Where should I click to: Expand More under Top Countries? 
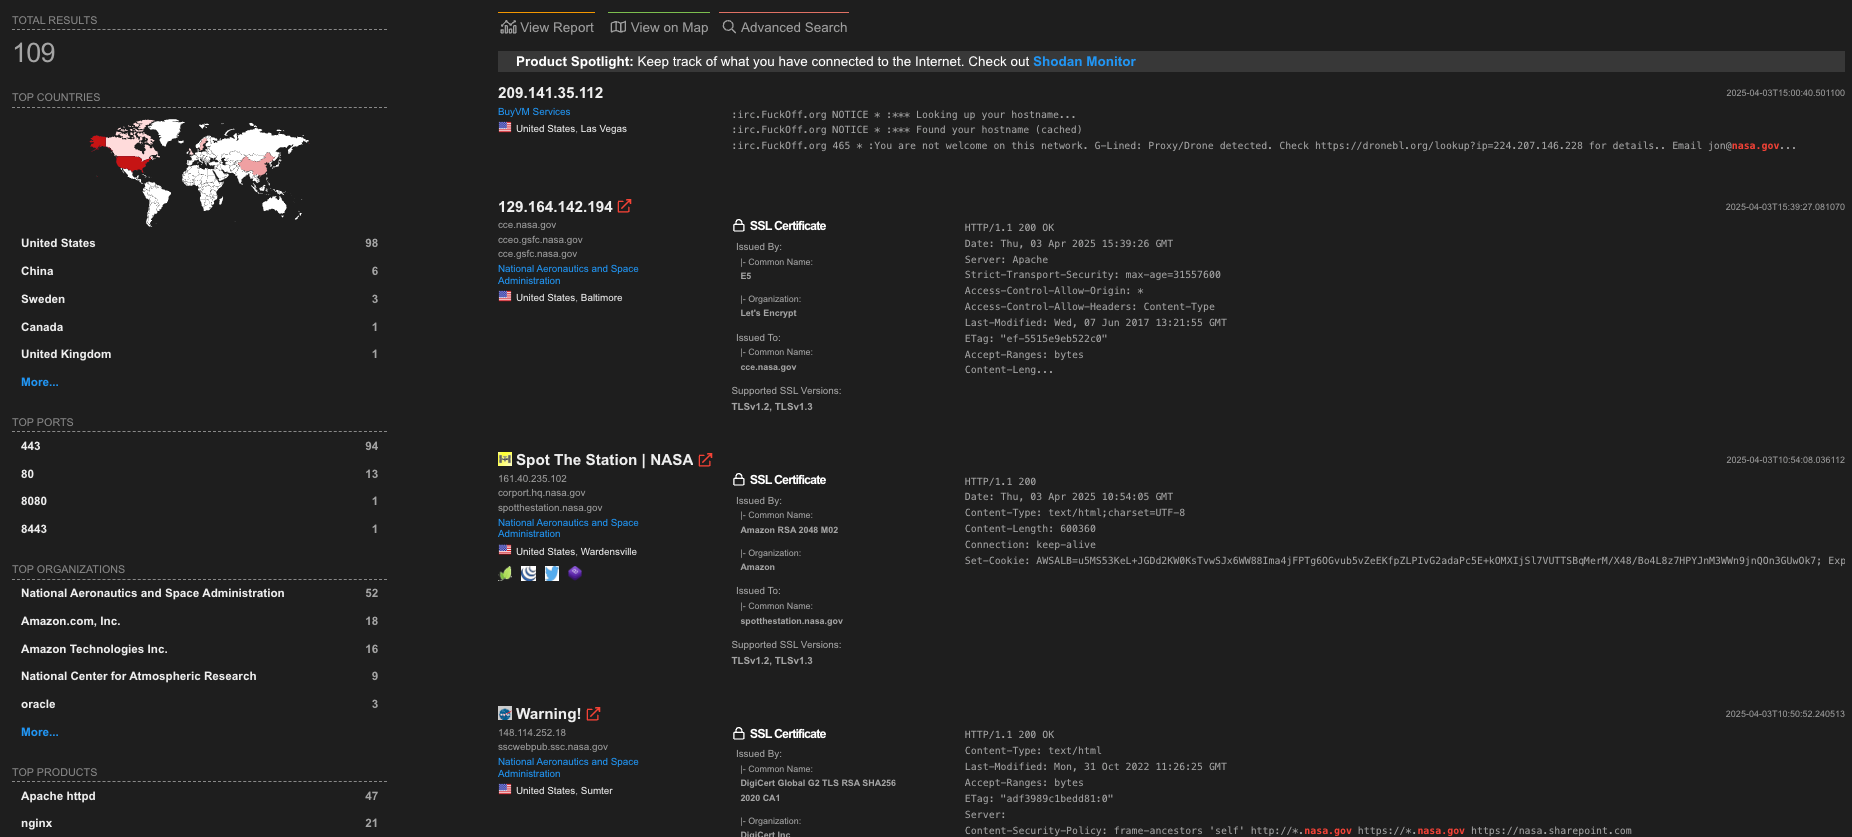(x=40, y=382)
